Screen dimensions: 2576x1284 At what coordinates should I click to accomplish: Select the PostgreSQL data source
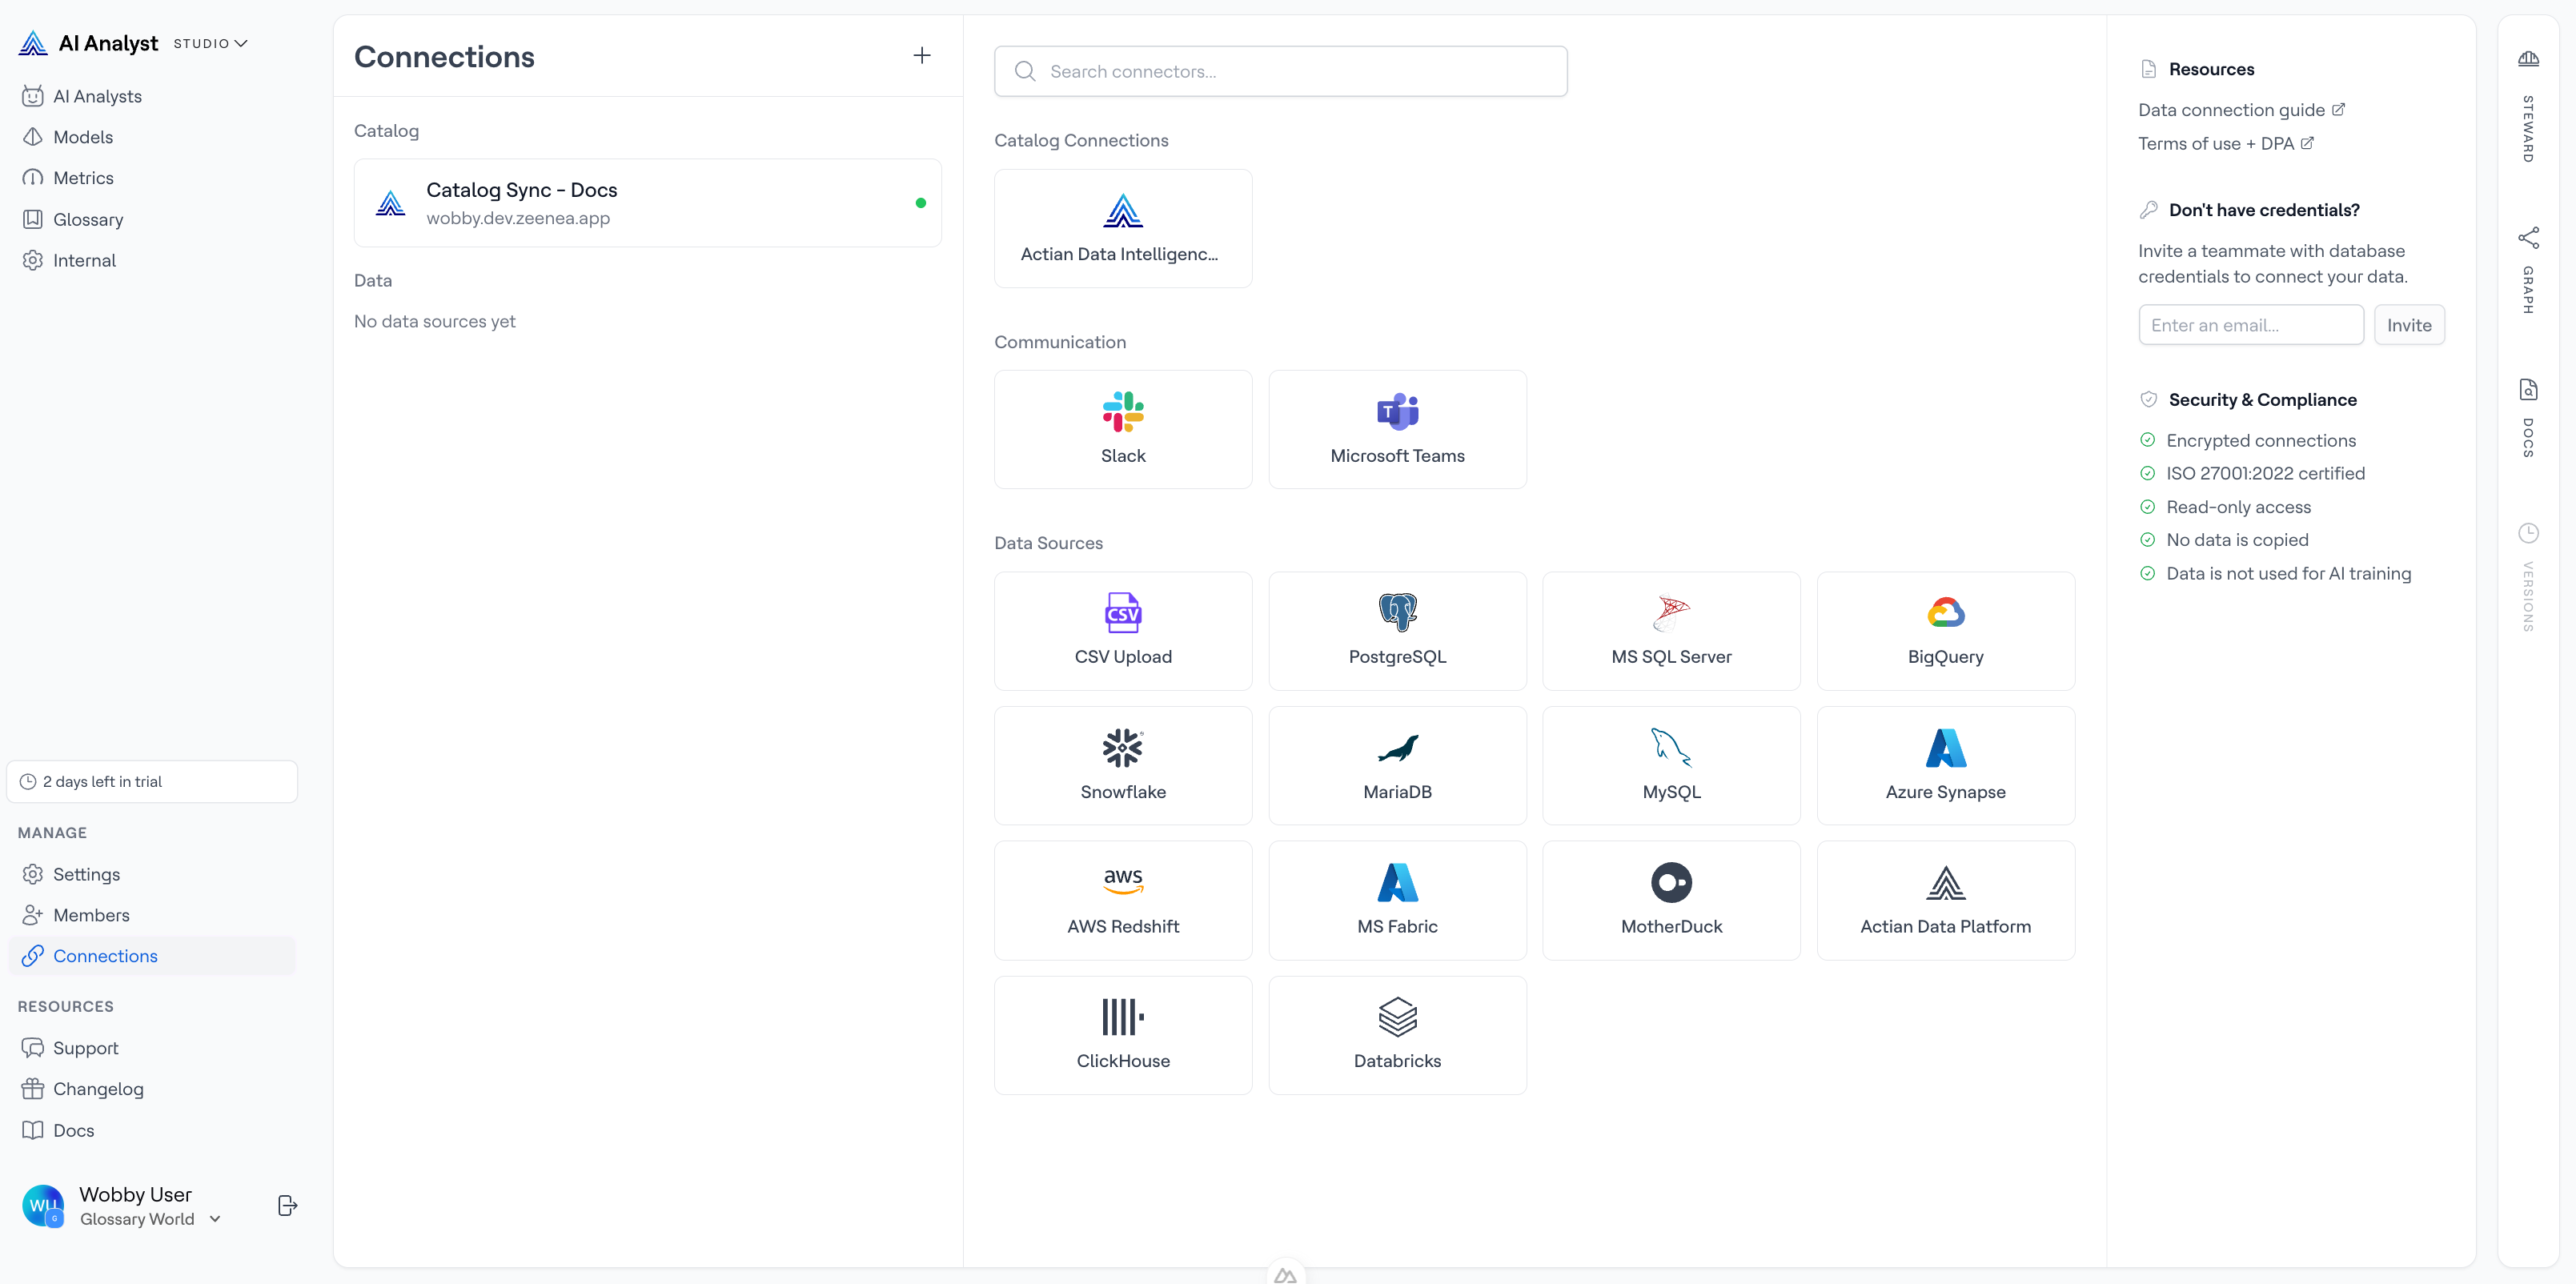coord(1397,630)
